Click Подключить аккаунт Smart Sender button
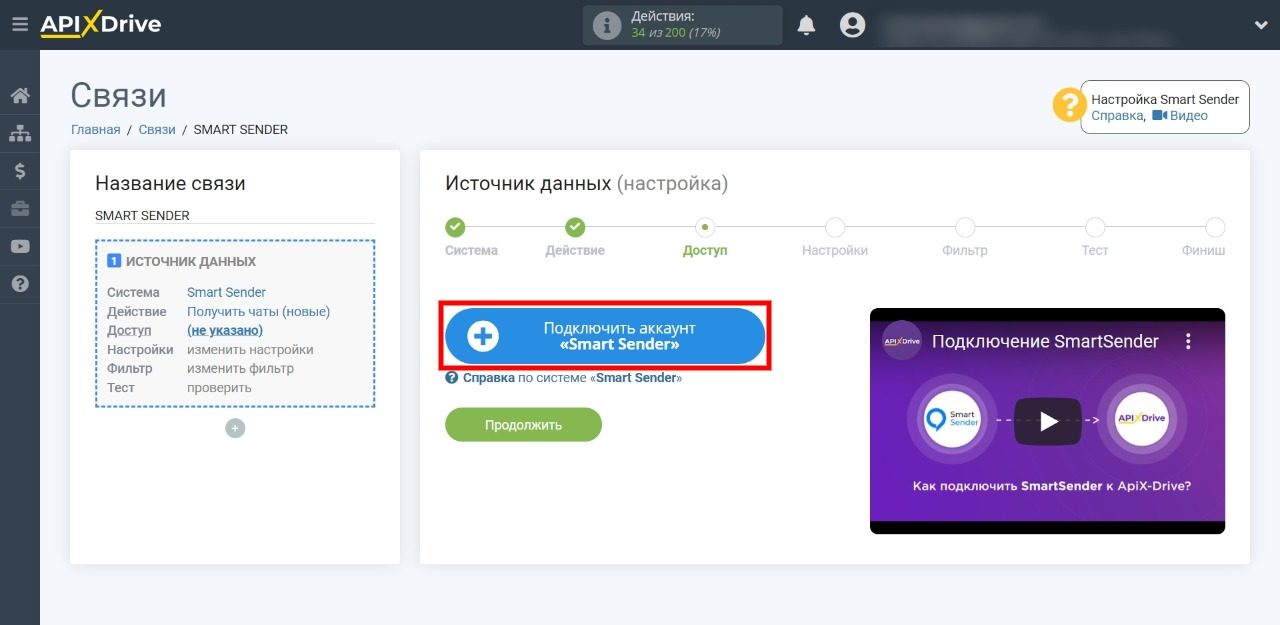This screenshot has width=1280, height=625. (x=605, y=336)
